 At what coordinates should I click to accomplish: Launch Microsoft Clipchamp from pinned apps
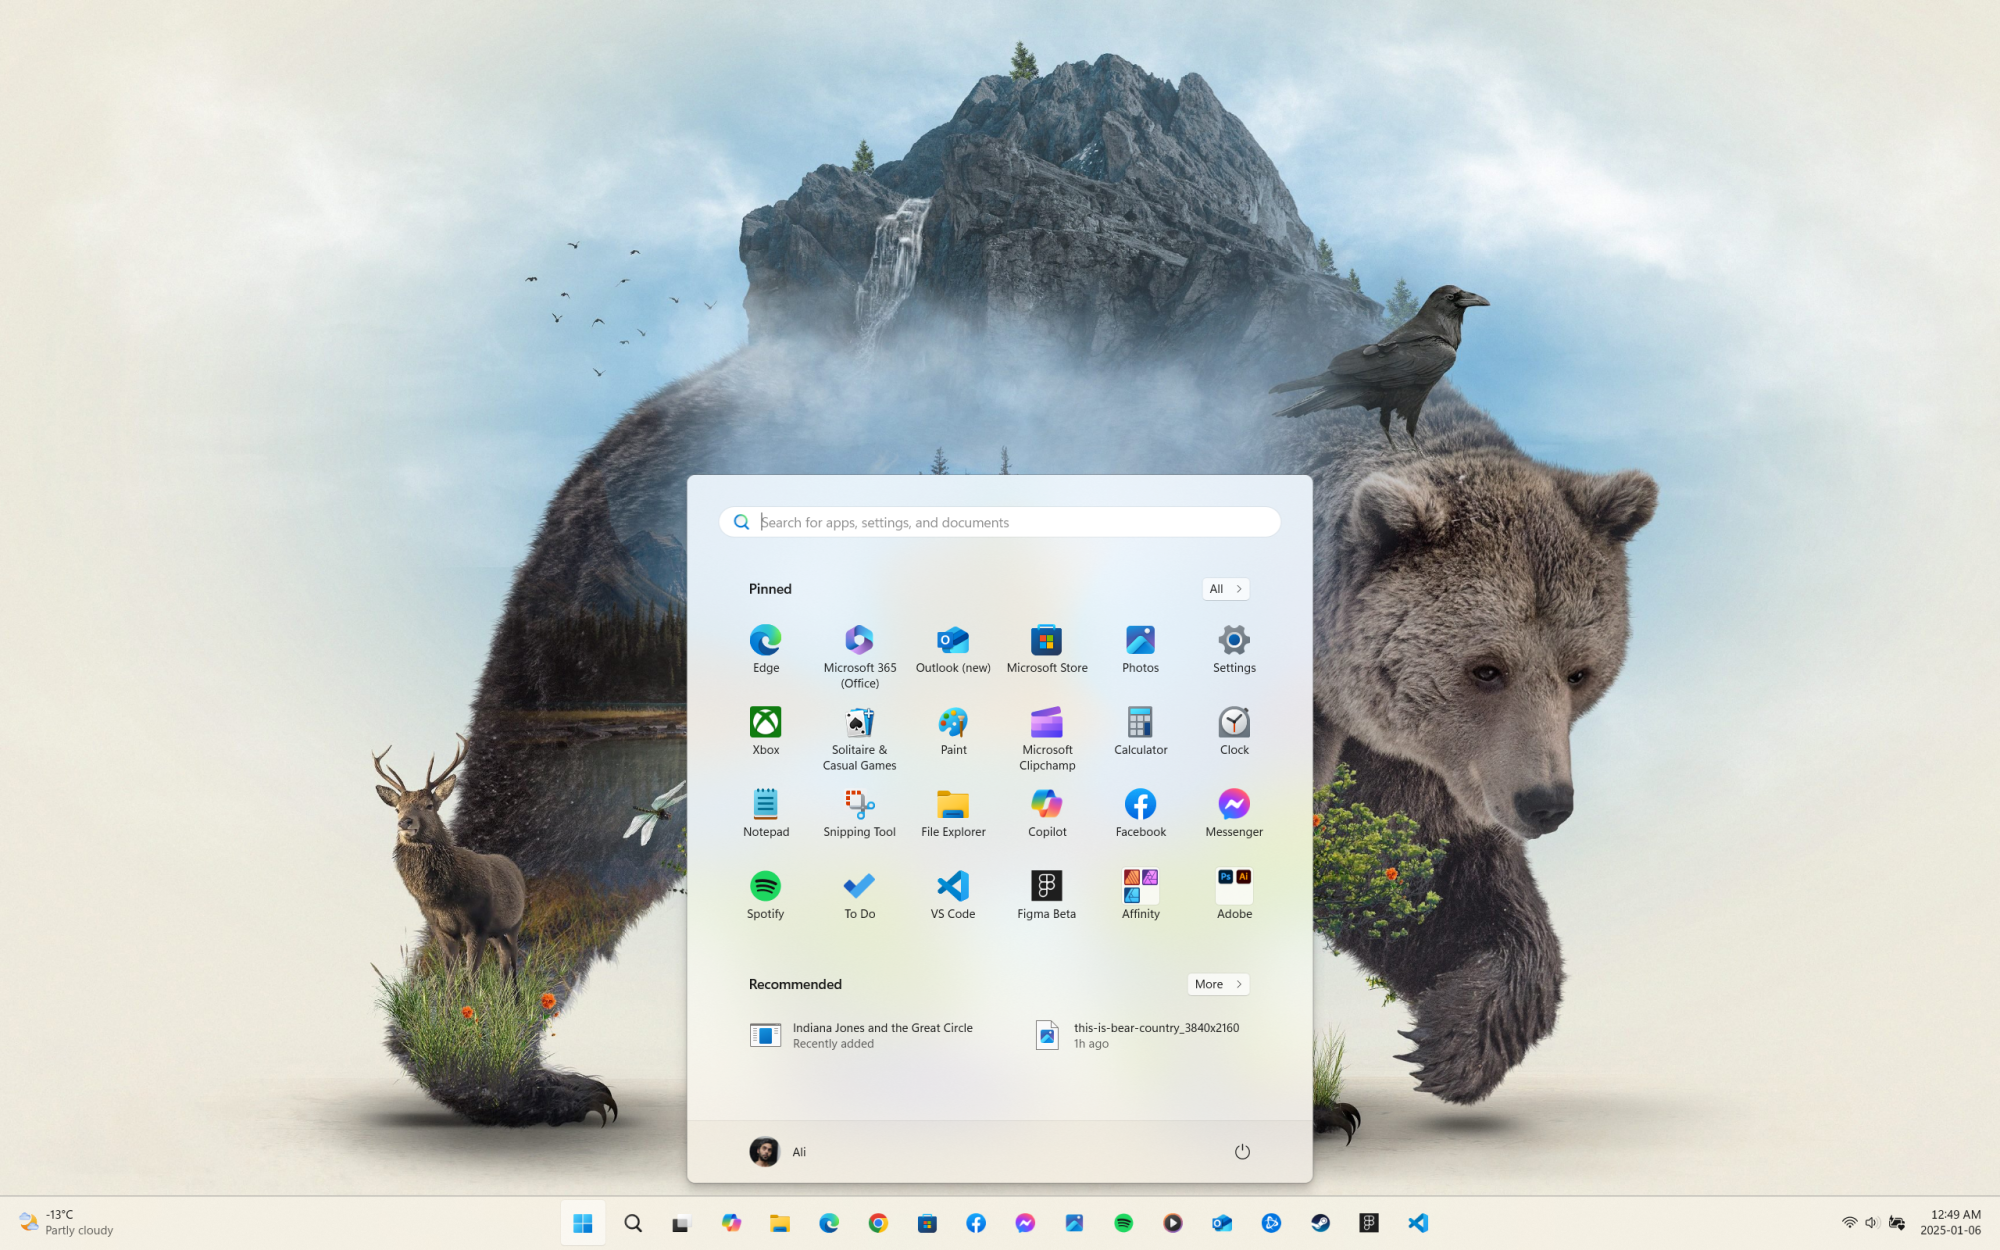[1046, 732]
